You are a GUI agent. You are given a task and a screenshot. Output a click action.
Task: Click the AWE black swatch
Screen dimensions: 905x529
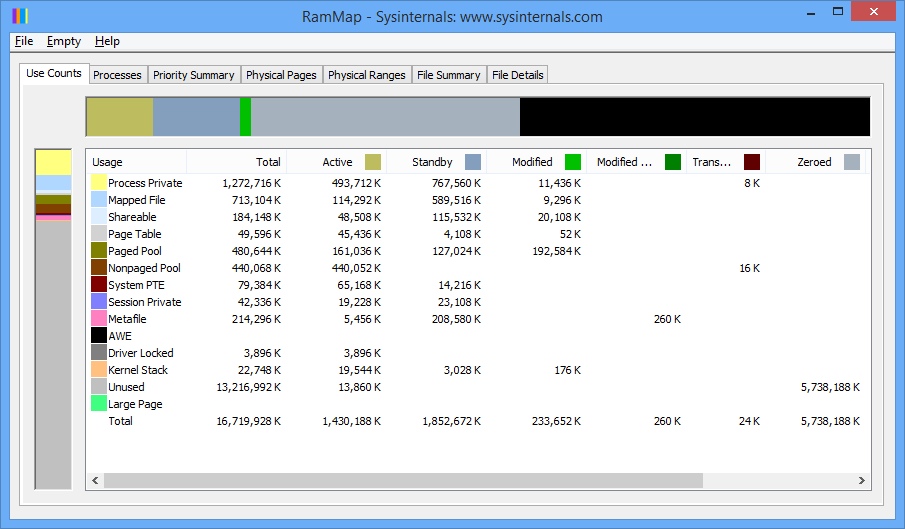[99, 336]
